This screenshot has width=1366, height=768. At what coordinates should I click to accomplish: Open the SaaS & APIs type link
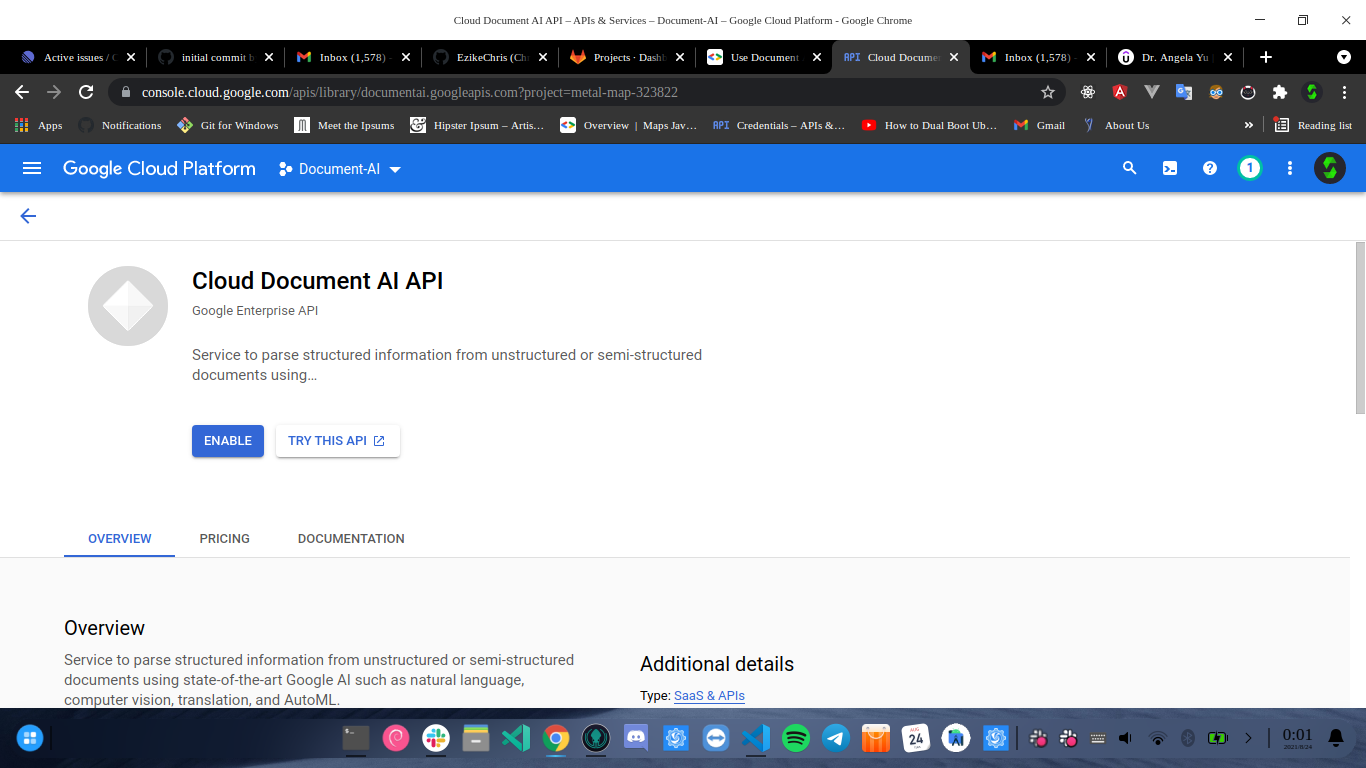point(709,696)
